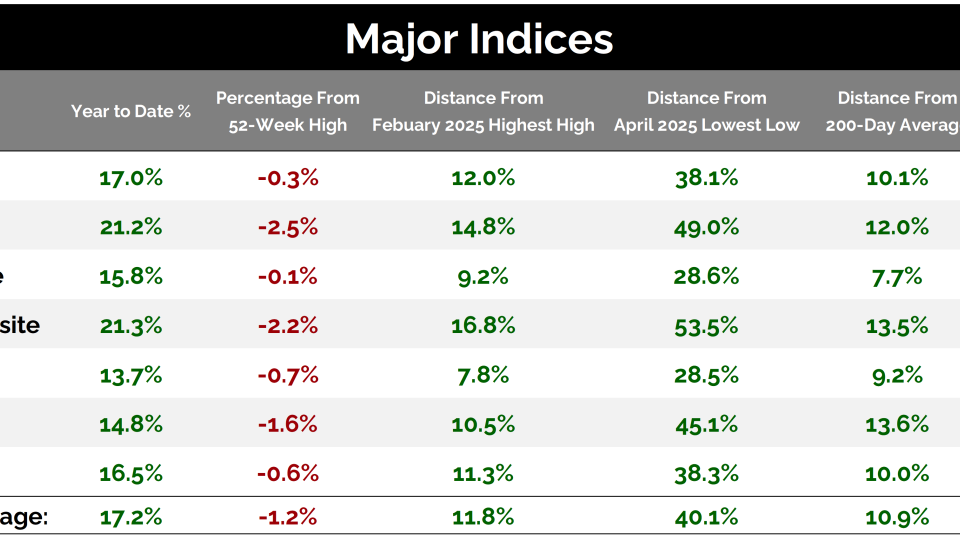Select the 17.2% average Year to Date value

131,517
